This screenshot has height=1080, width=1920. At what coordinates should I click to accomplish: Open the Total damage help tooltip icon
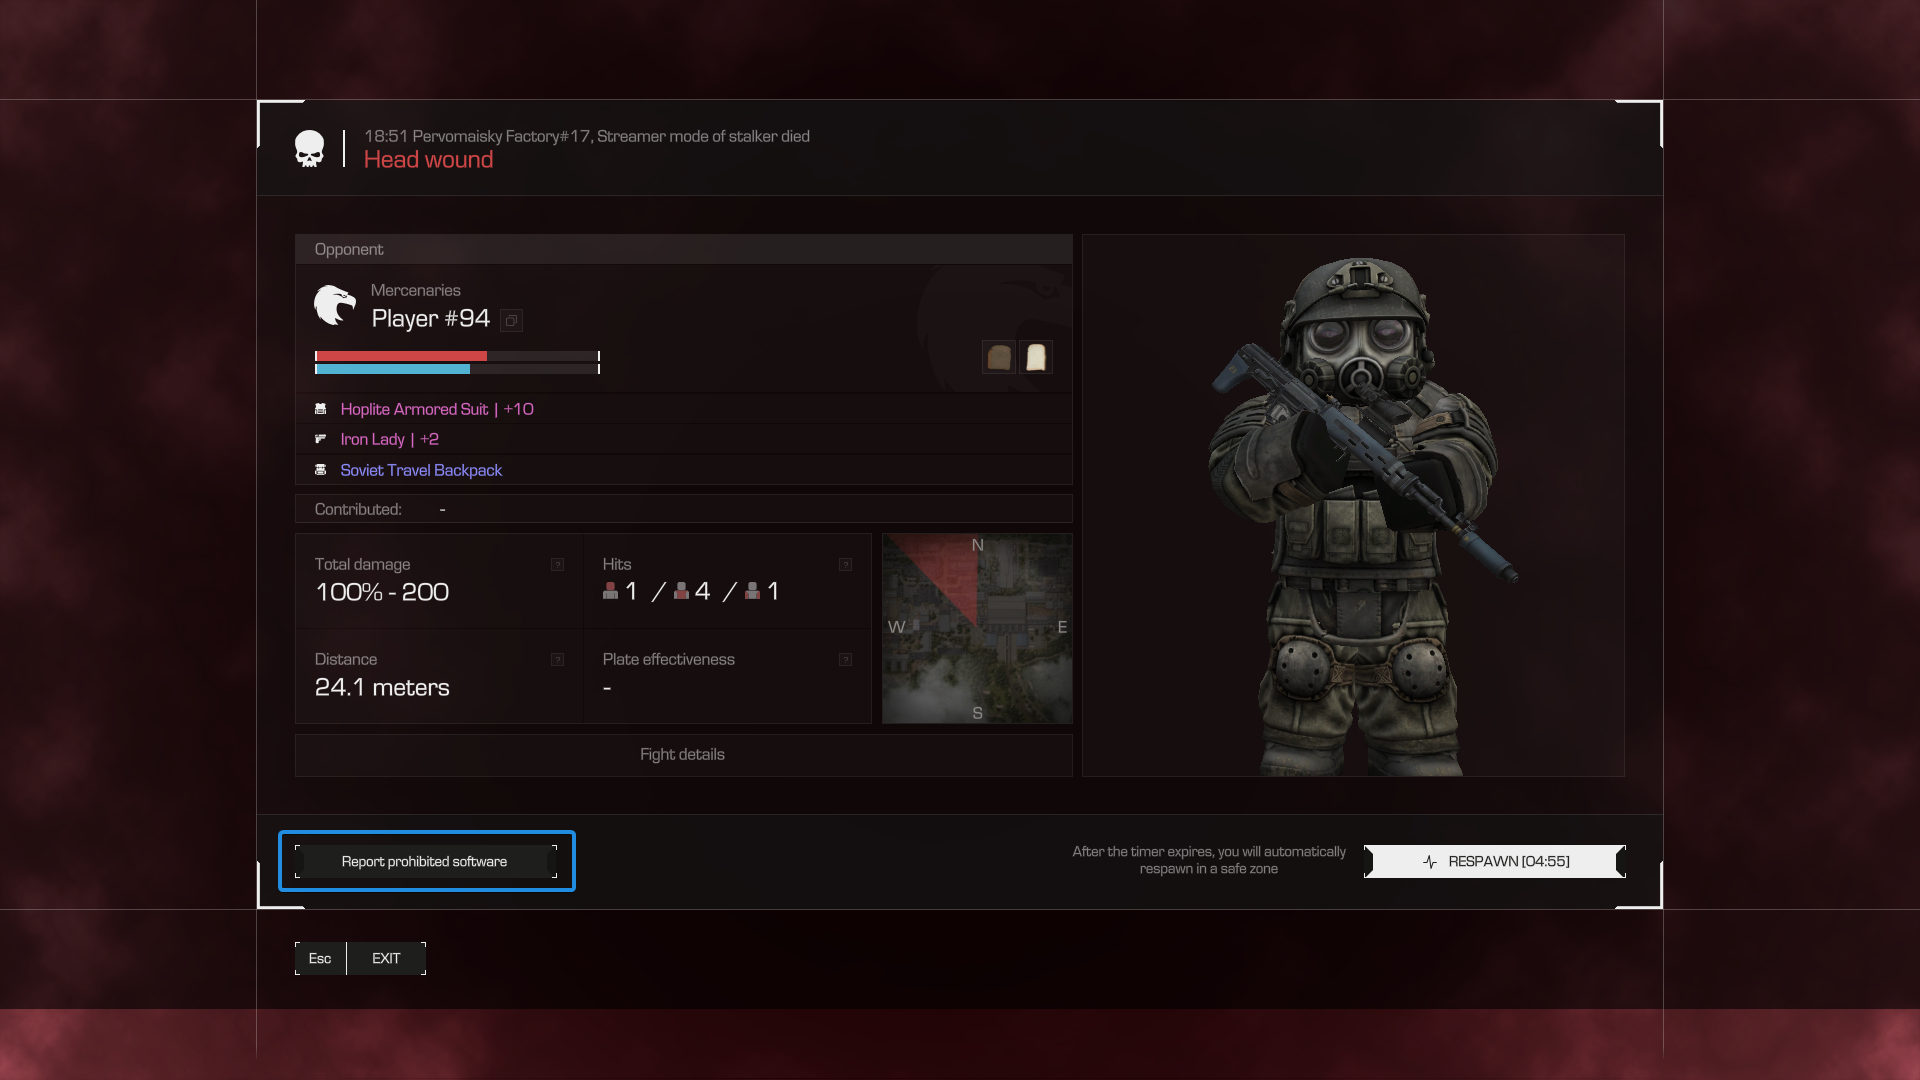(x=557, y=565)
